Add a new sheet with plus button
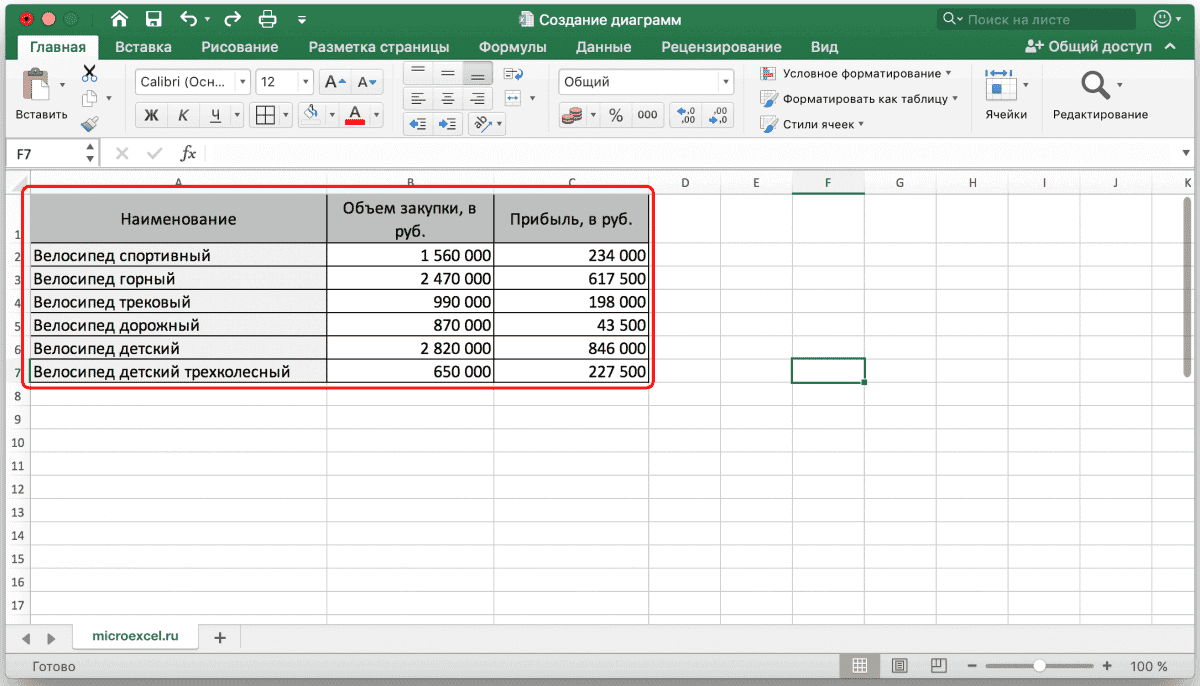The image size is (1200, 686). pyautogui.click(x=220, y=637)
